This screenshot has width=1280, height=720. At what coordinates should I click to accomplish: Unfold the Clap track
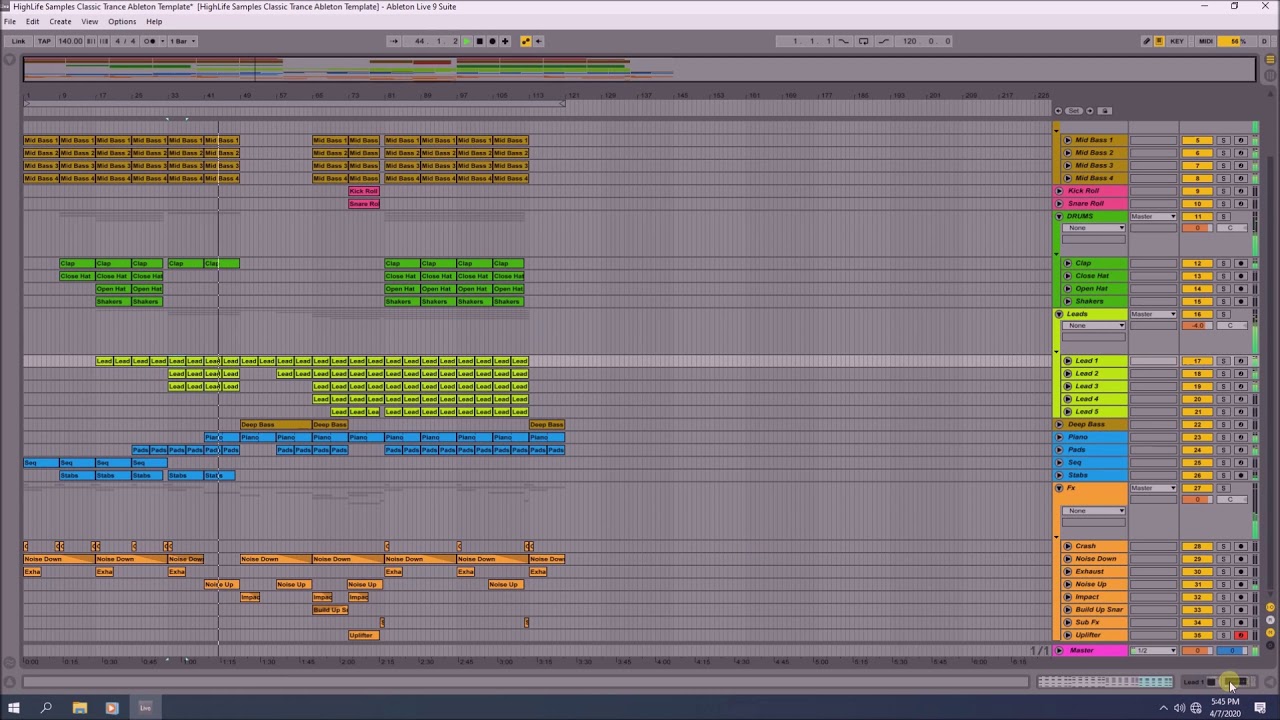pyautogui.click(x=1067, y=263)
